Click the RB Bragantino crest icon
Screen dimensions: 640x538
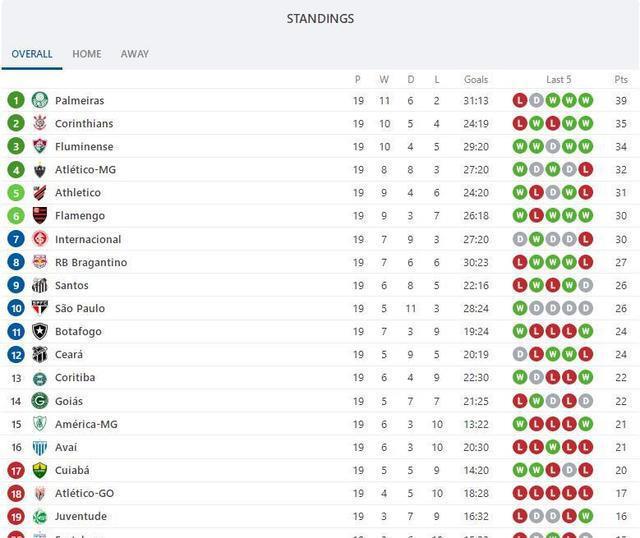(x=40, y=262)
